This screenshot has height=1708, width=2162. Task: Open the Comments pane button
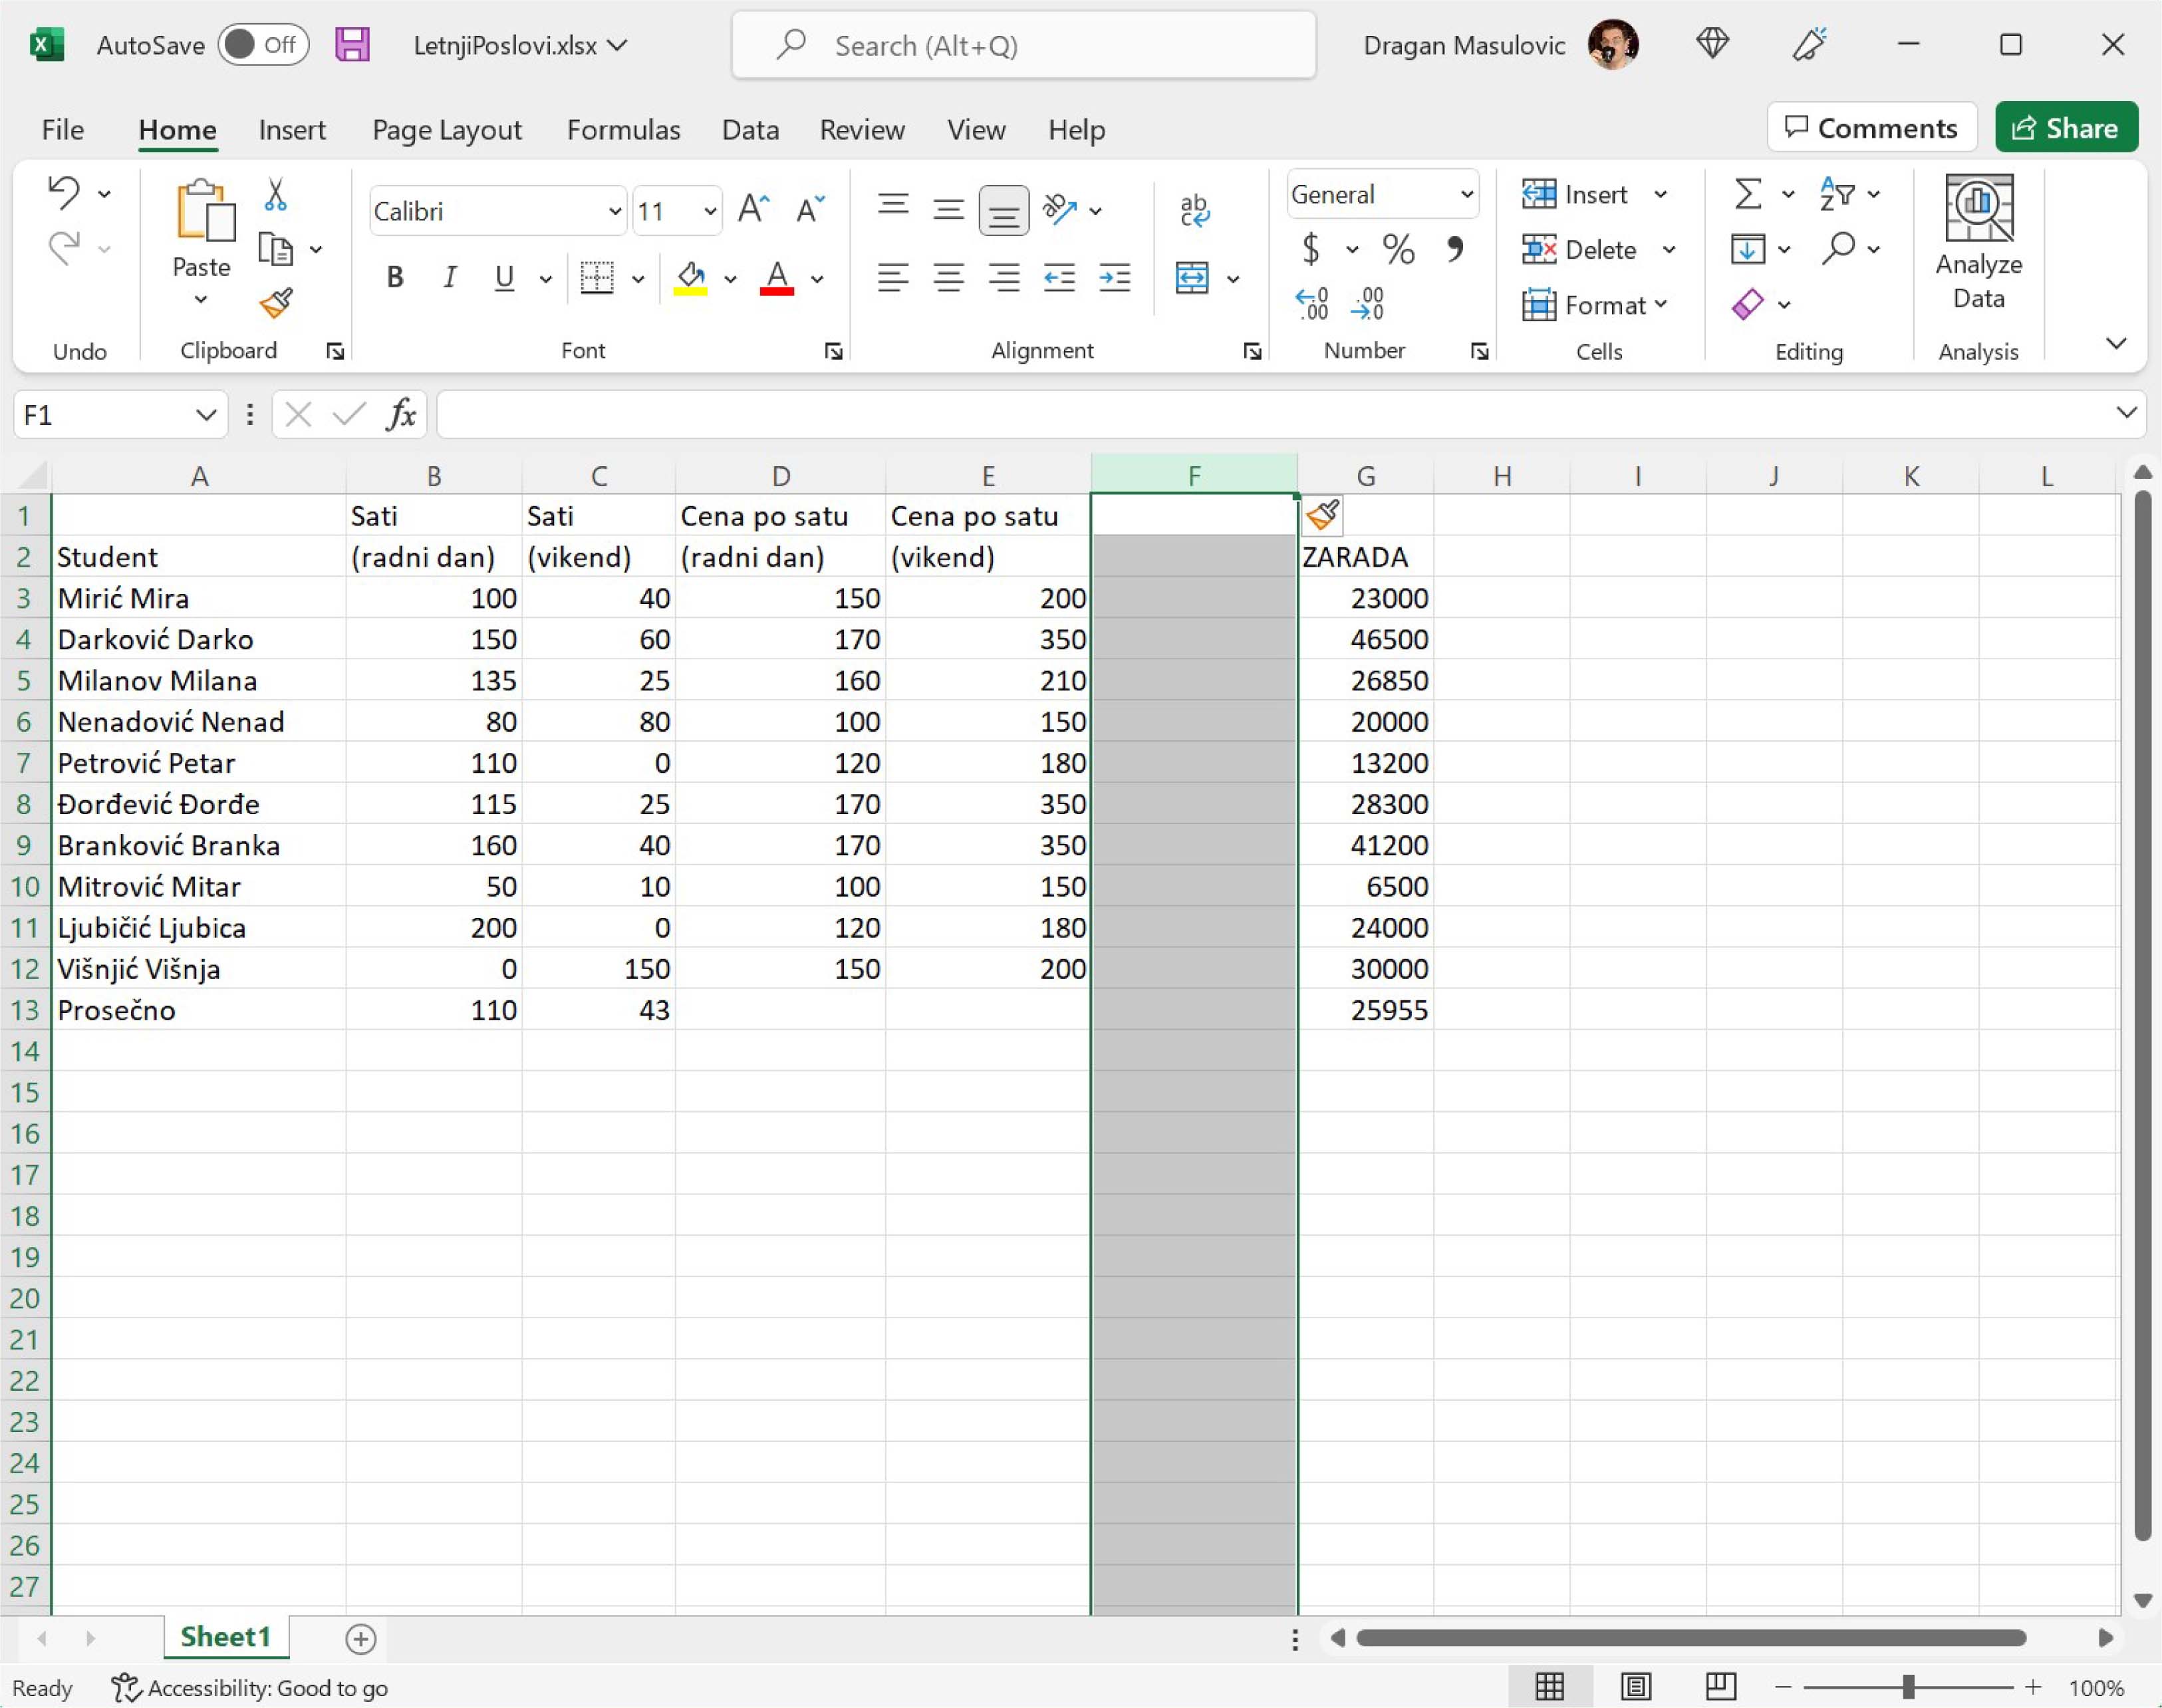coord(1871,128)
